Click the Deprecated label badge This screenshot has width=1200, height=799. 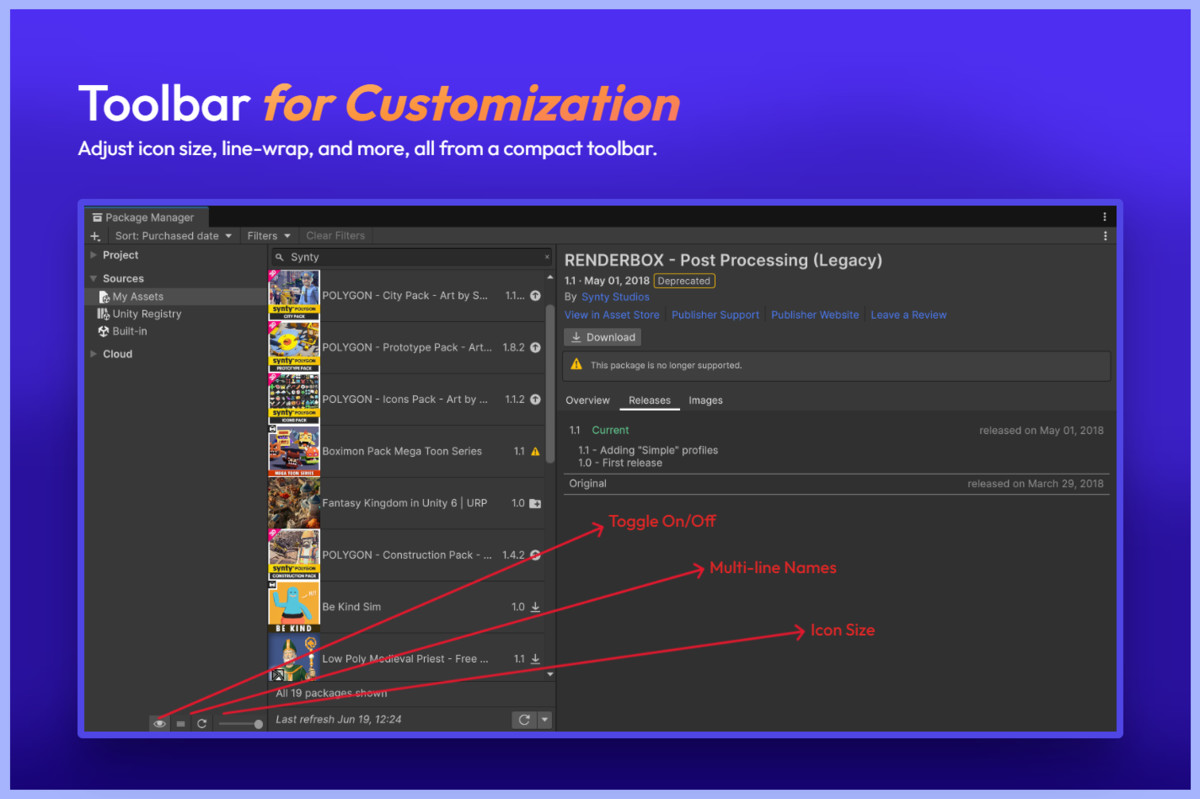pos(684,281)
